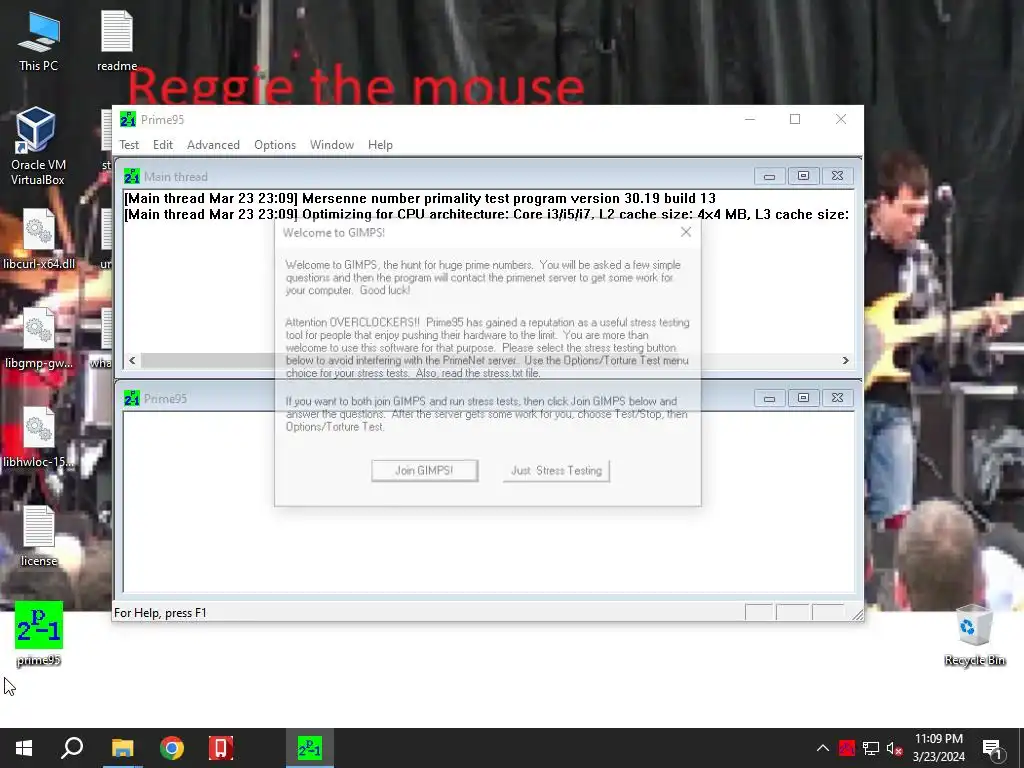1024x768 pixels.
Task: Select Oracle VM VirtualBox shortcut
Action: pyautogui.click(x=37, y=146)
